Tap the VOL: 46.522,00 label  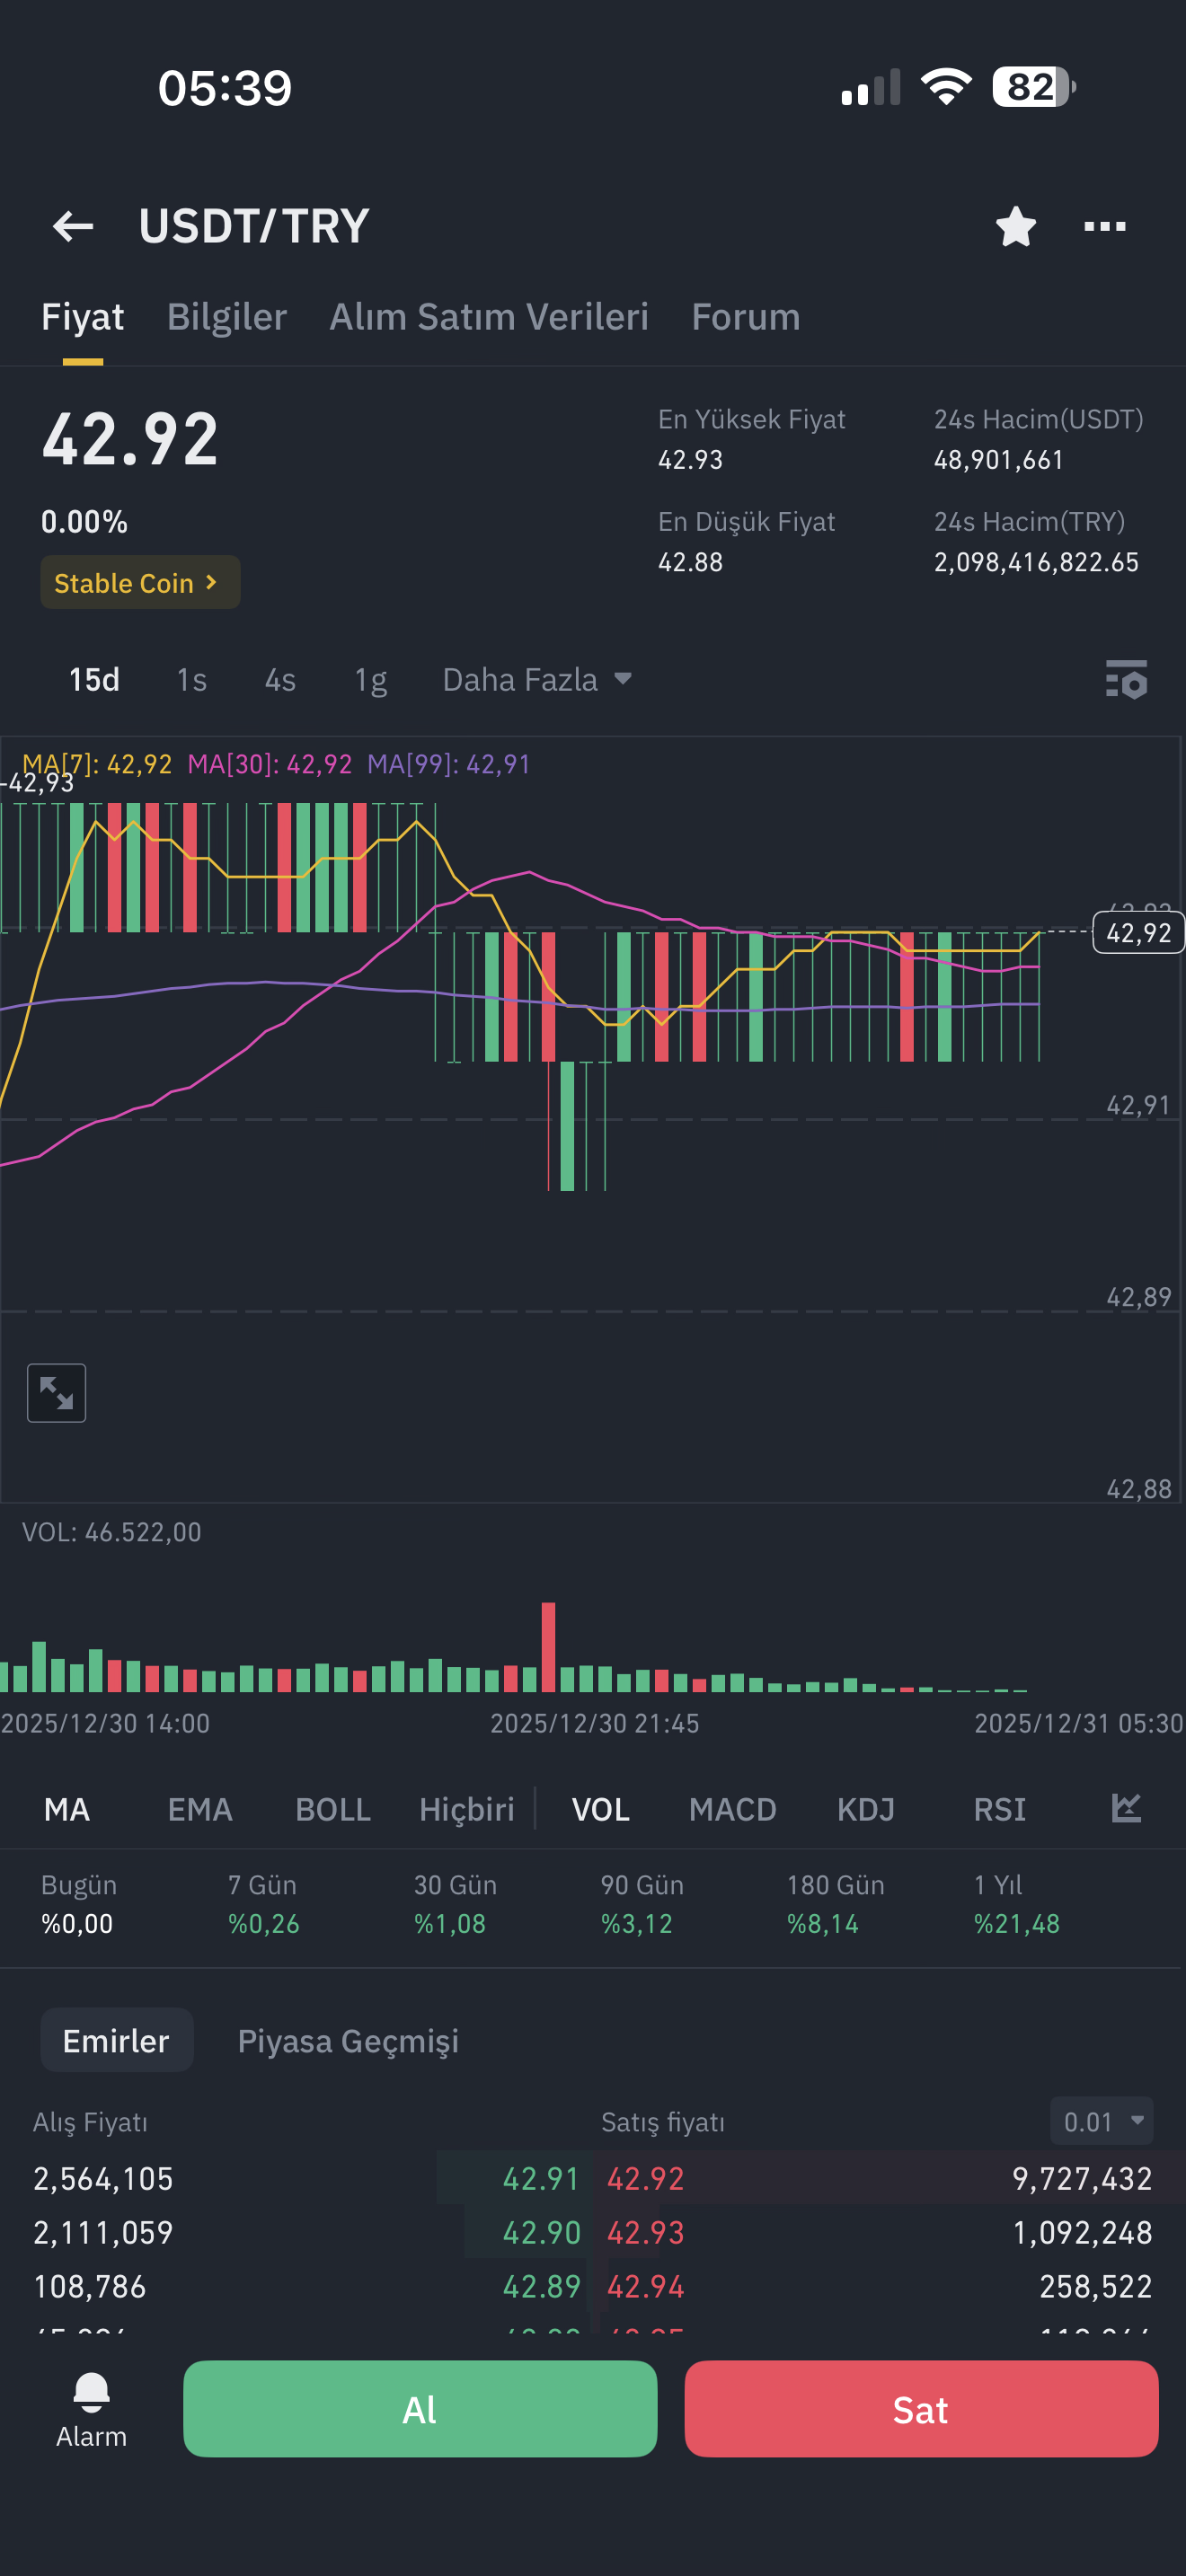pos(112,1532)
